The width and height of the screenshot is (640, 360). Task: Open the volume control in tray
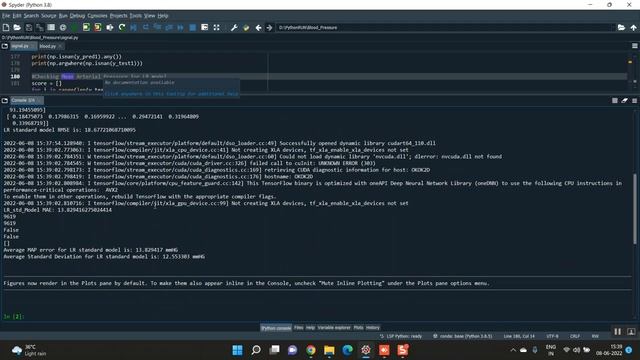[576, 350]
